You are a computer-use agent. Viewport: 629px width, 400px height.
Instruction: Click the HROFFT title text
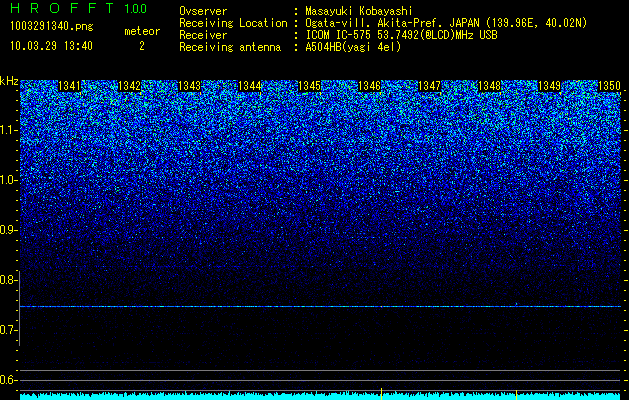click(62, 8)
